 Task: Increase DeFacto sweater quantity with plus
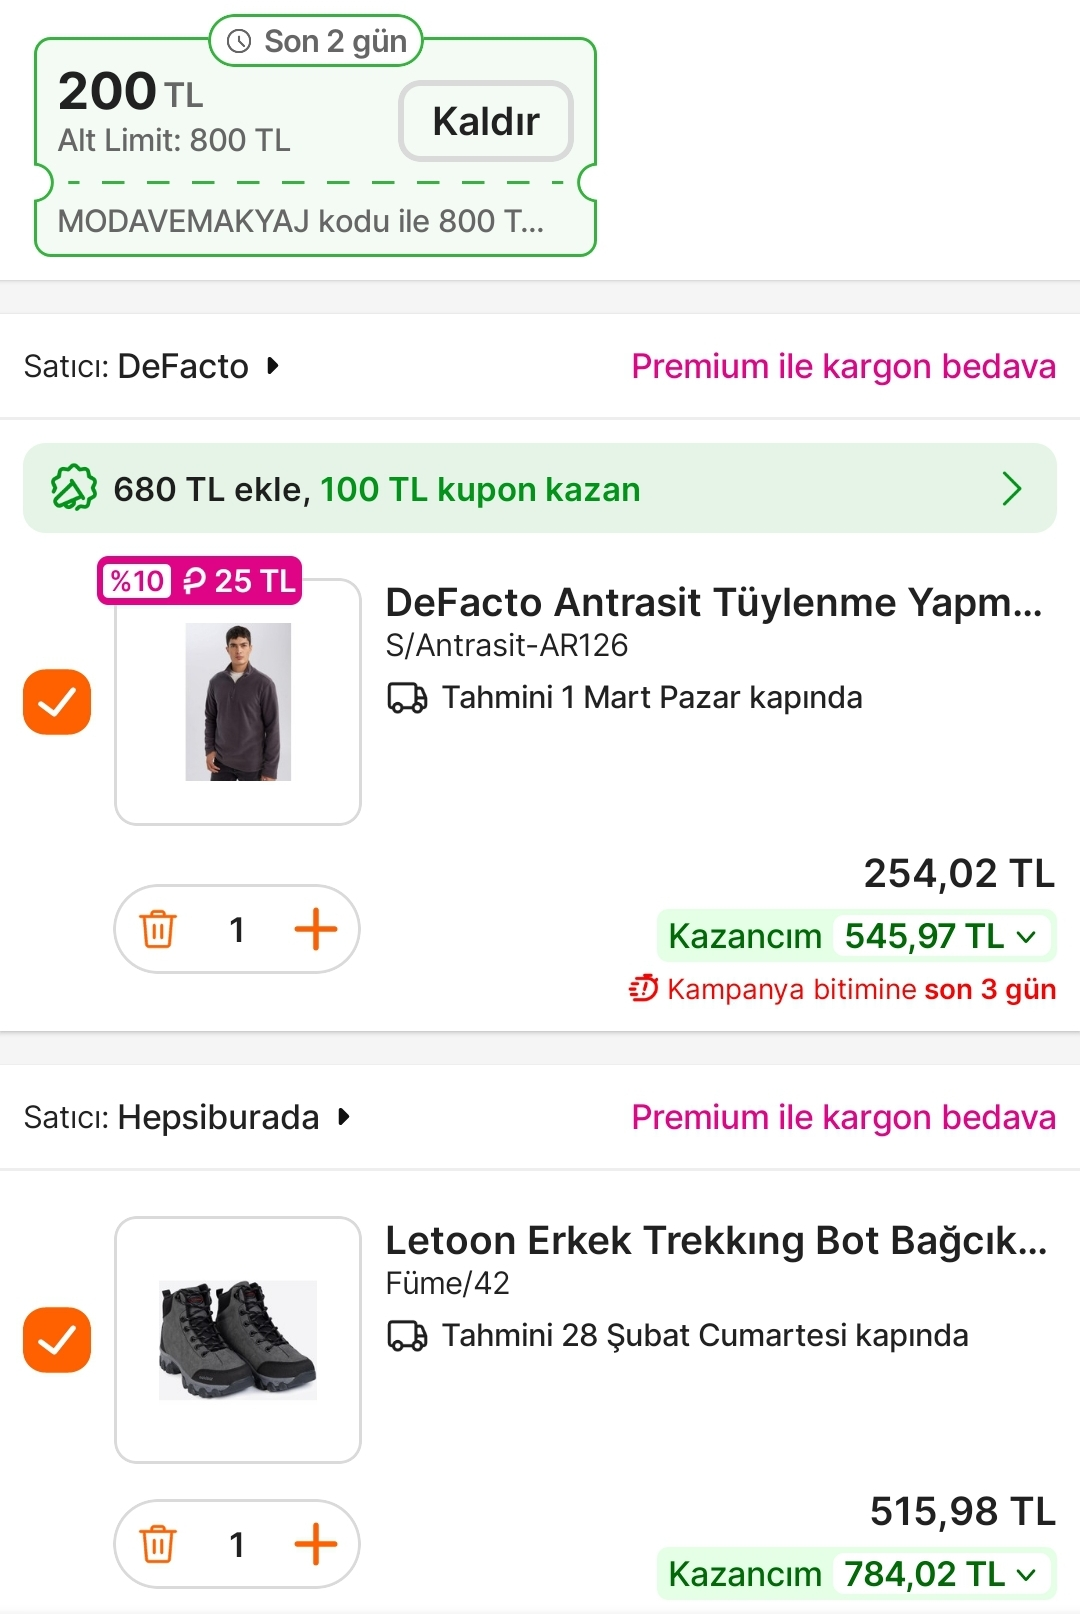pyautogui.click(x=315, y=929)
